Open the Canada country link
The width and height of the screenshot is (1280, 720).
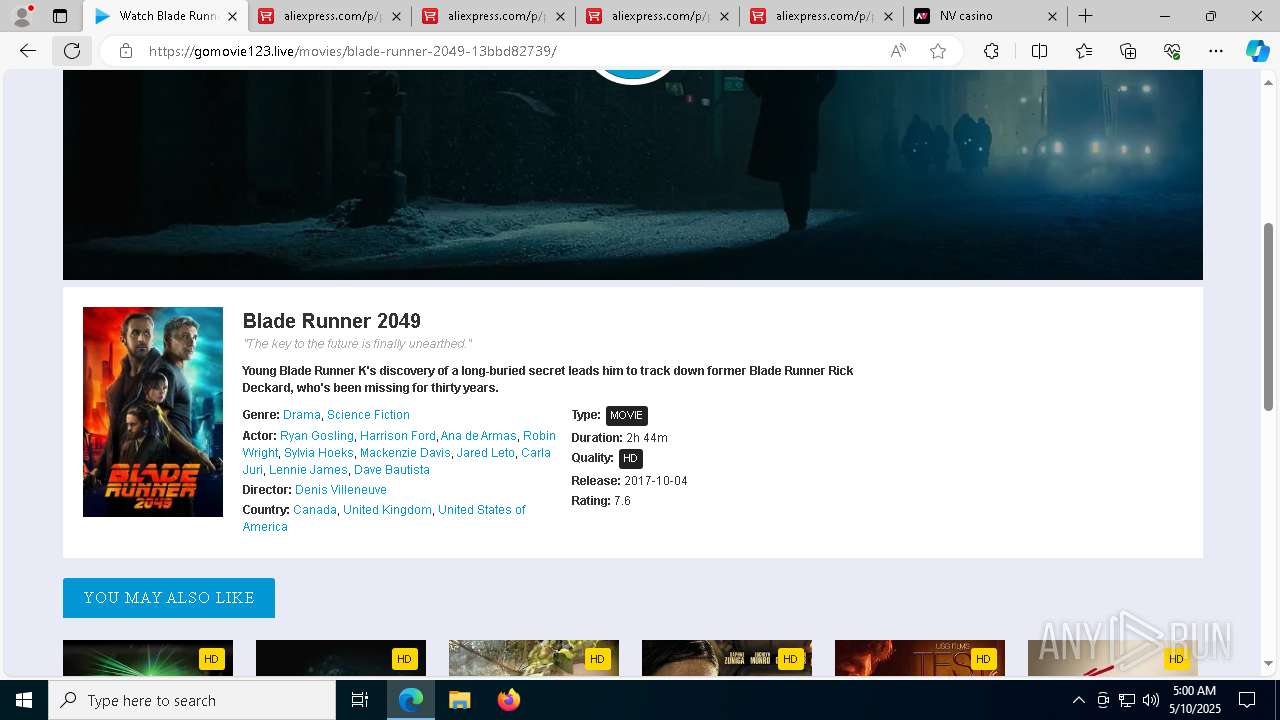(315, 510)
